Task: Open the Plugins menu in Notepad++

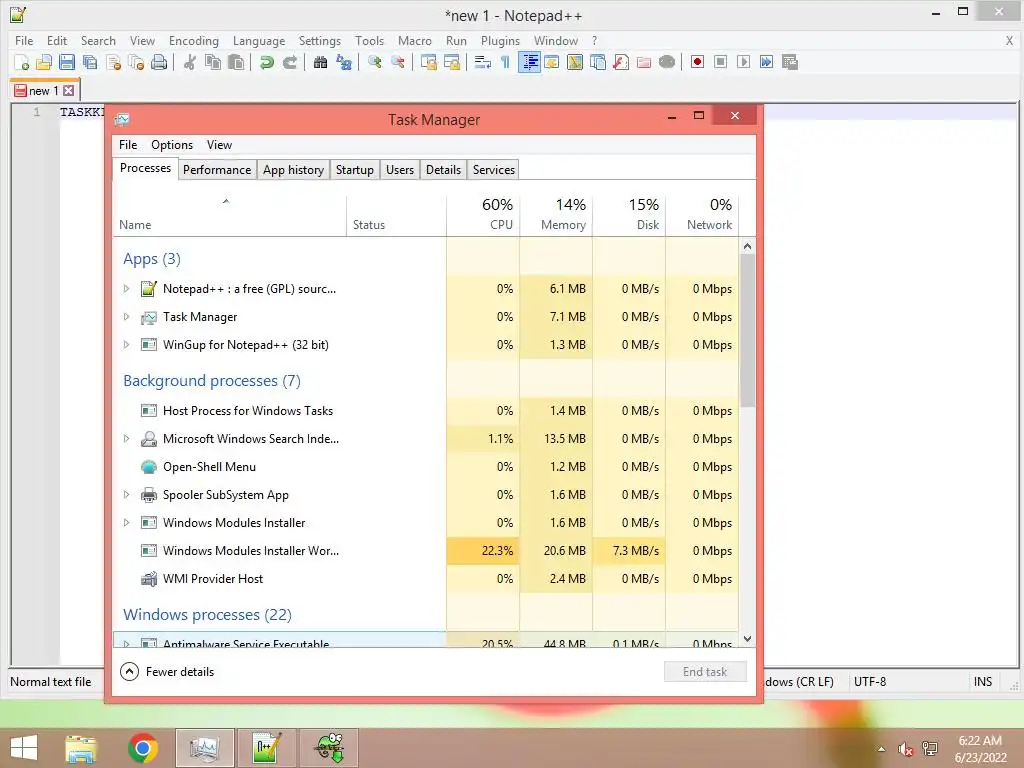Action: coord(500,40)
